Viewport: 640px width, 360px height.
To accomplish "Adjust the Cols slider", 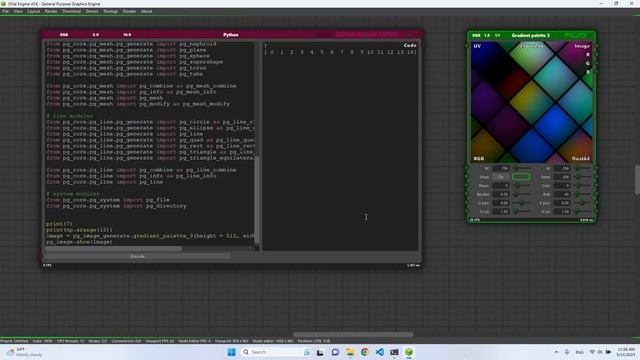I will pos(582,186).
